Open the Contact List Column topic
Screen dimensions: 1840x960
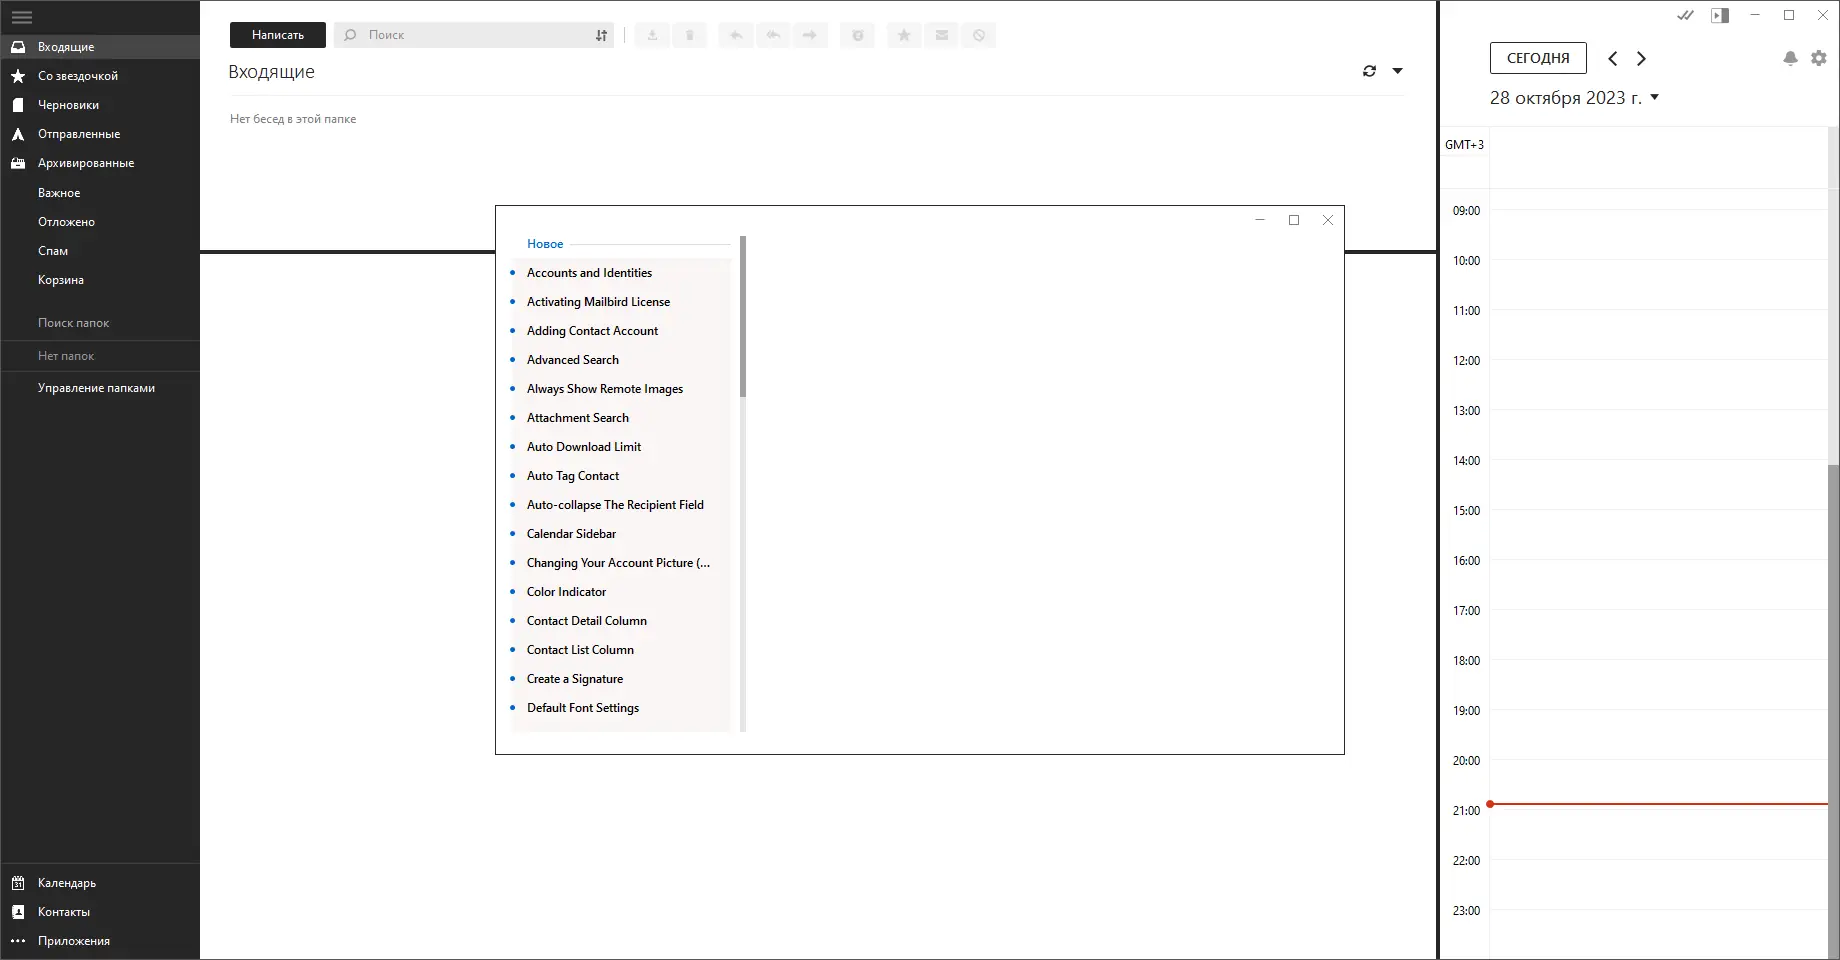click(x=620, y=650)
